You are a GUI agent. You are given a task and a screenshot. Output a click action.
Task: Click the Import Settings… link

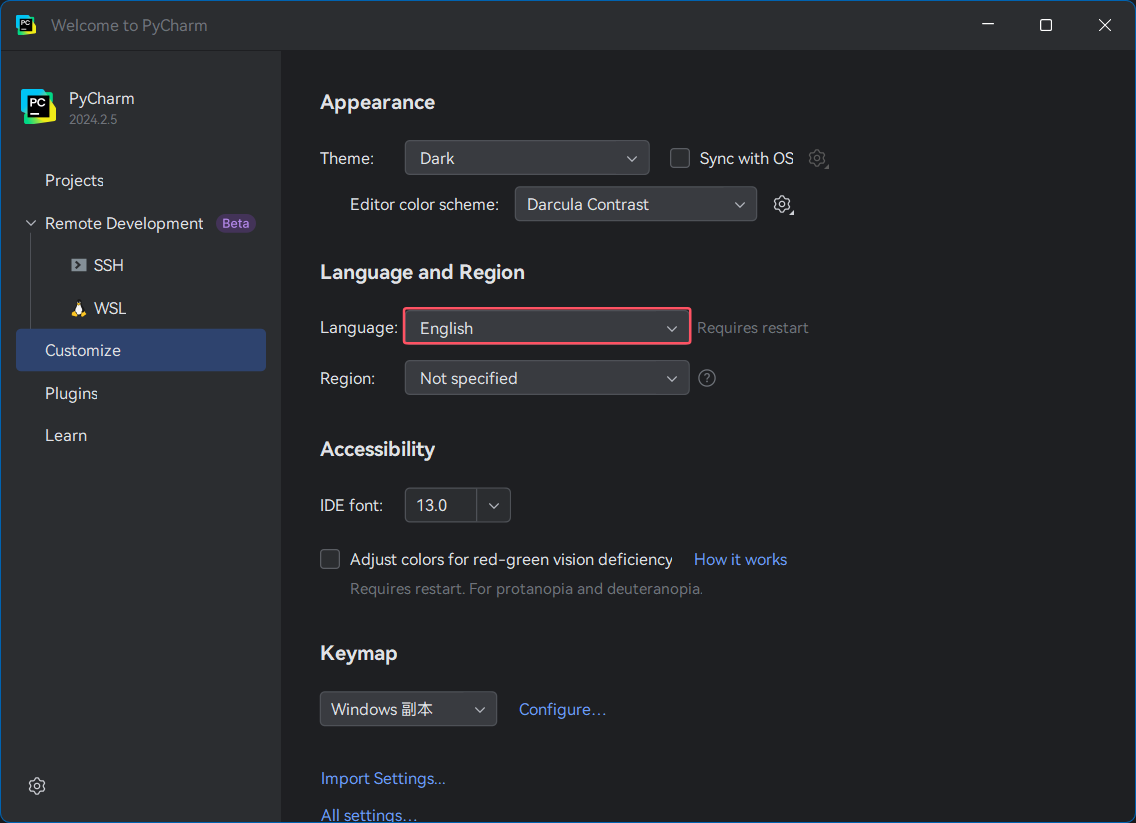(x=383, y=778)
